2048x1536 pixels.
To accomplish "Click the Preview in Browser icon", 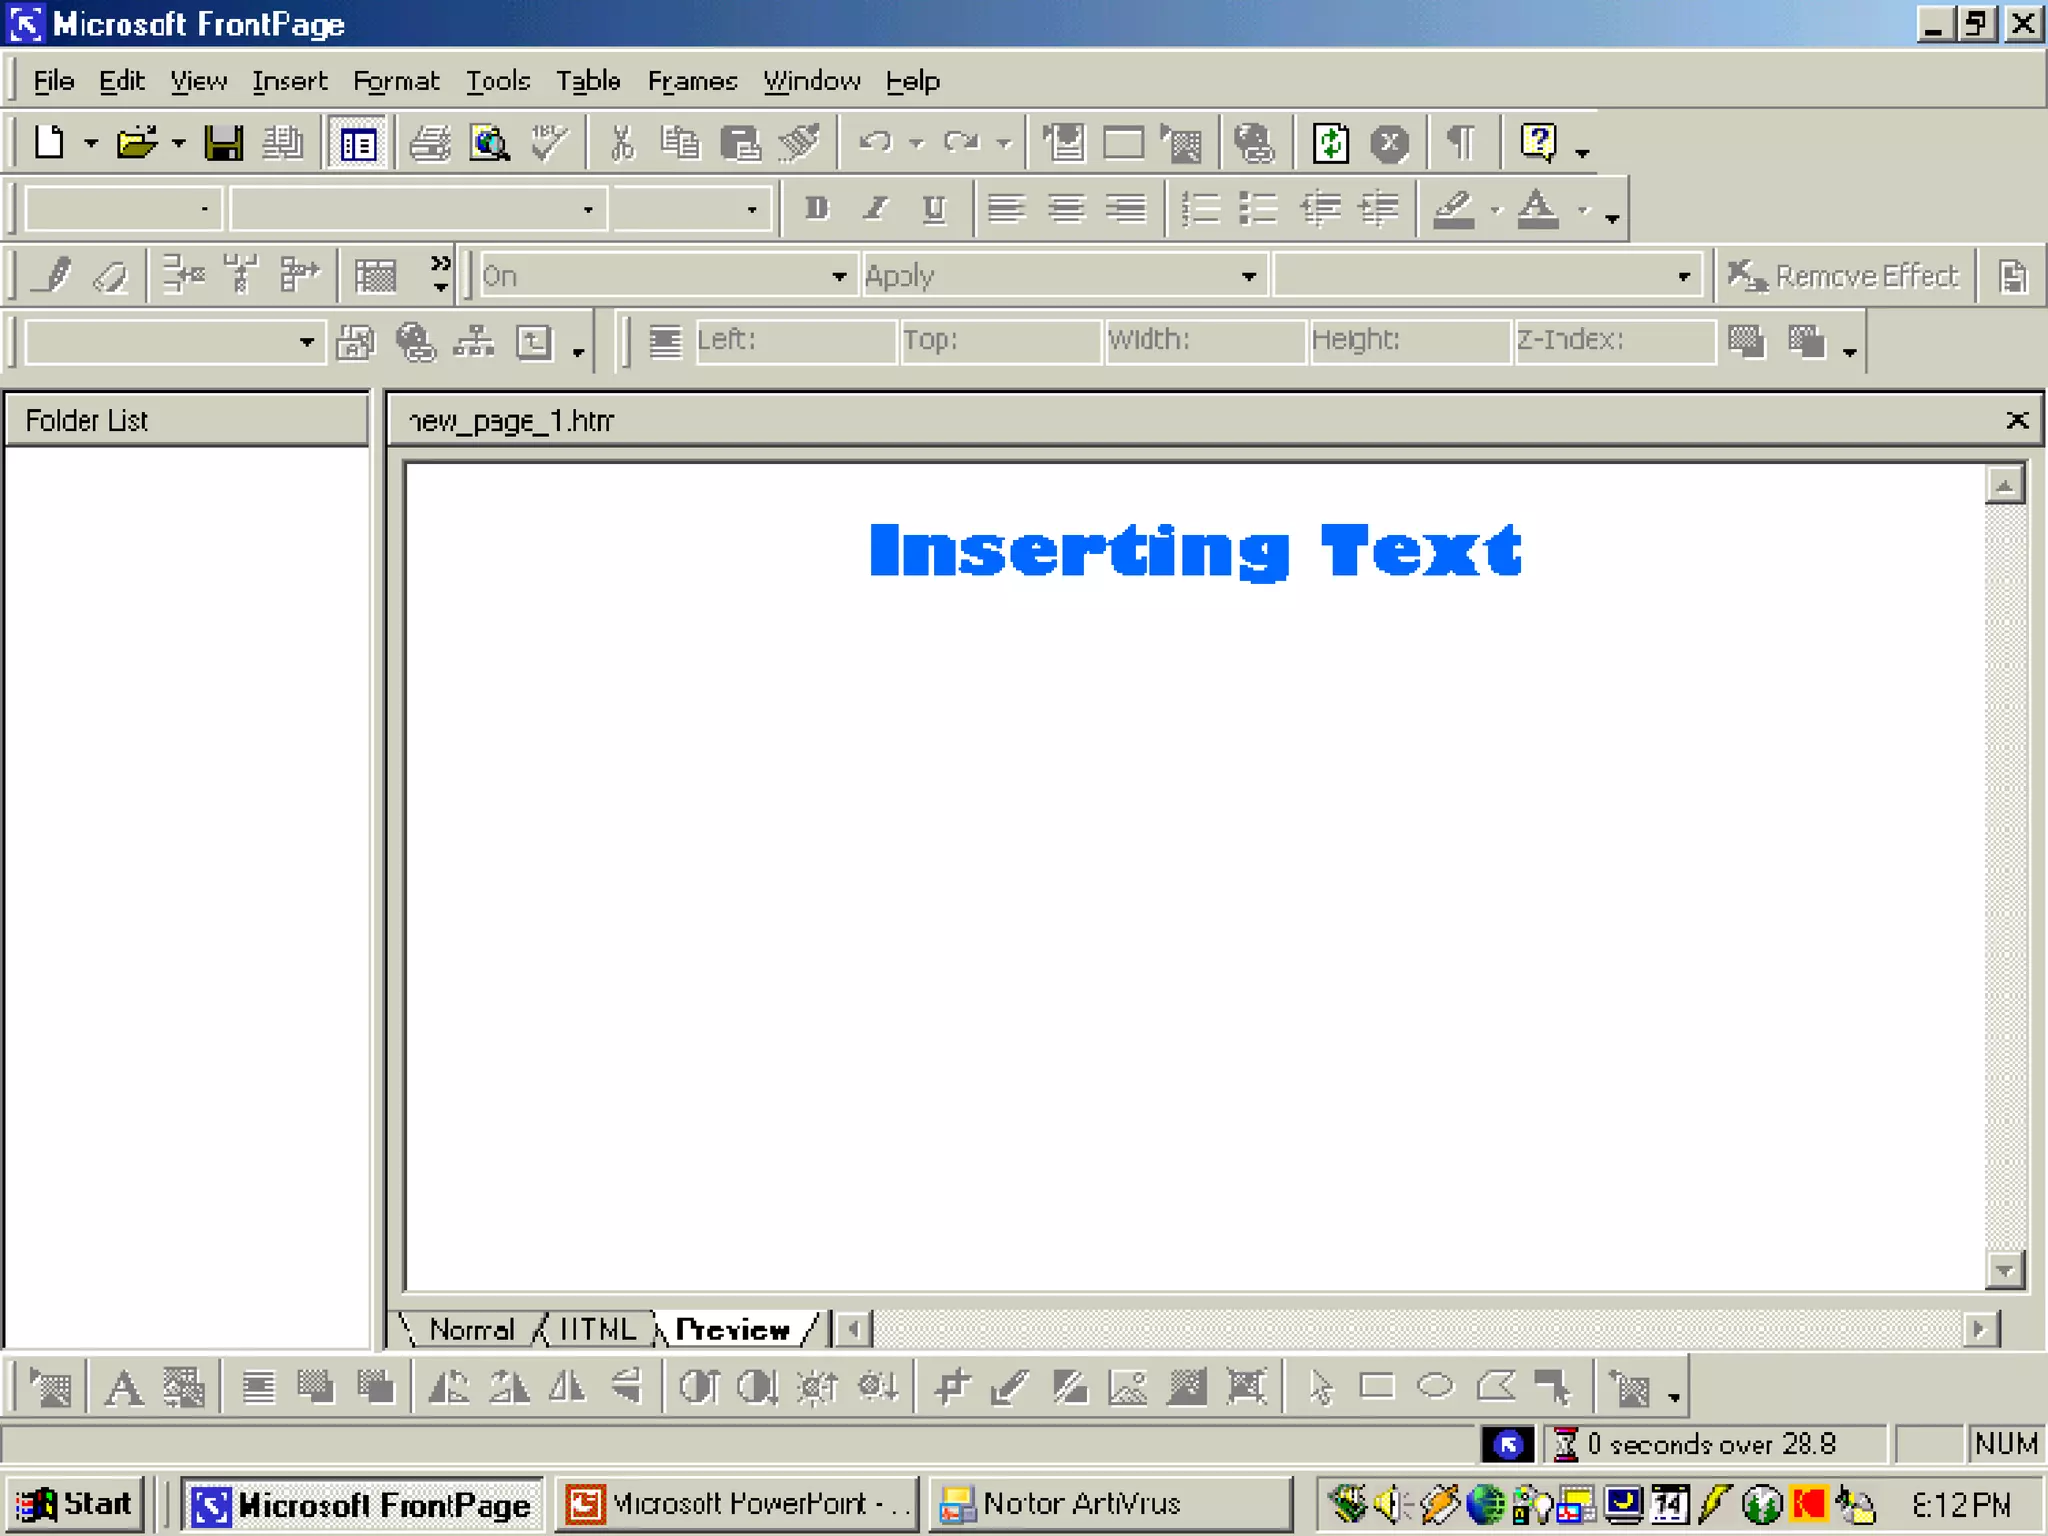I will [489, 143].
